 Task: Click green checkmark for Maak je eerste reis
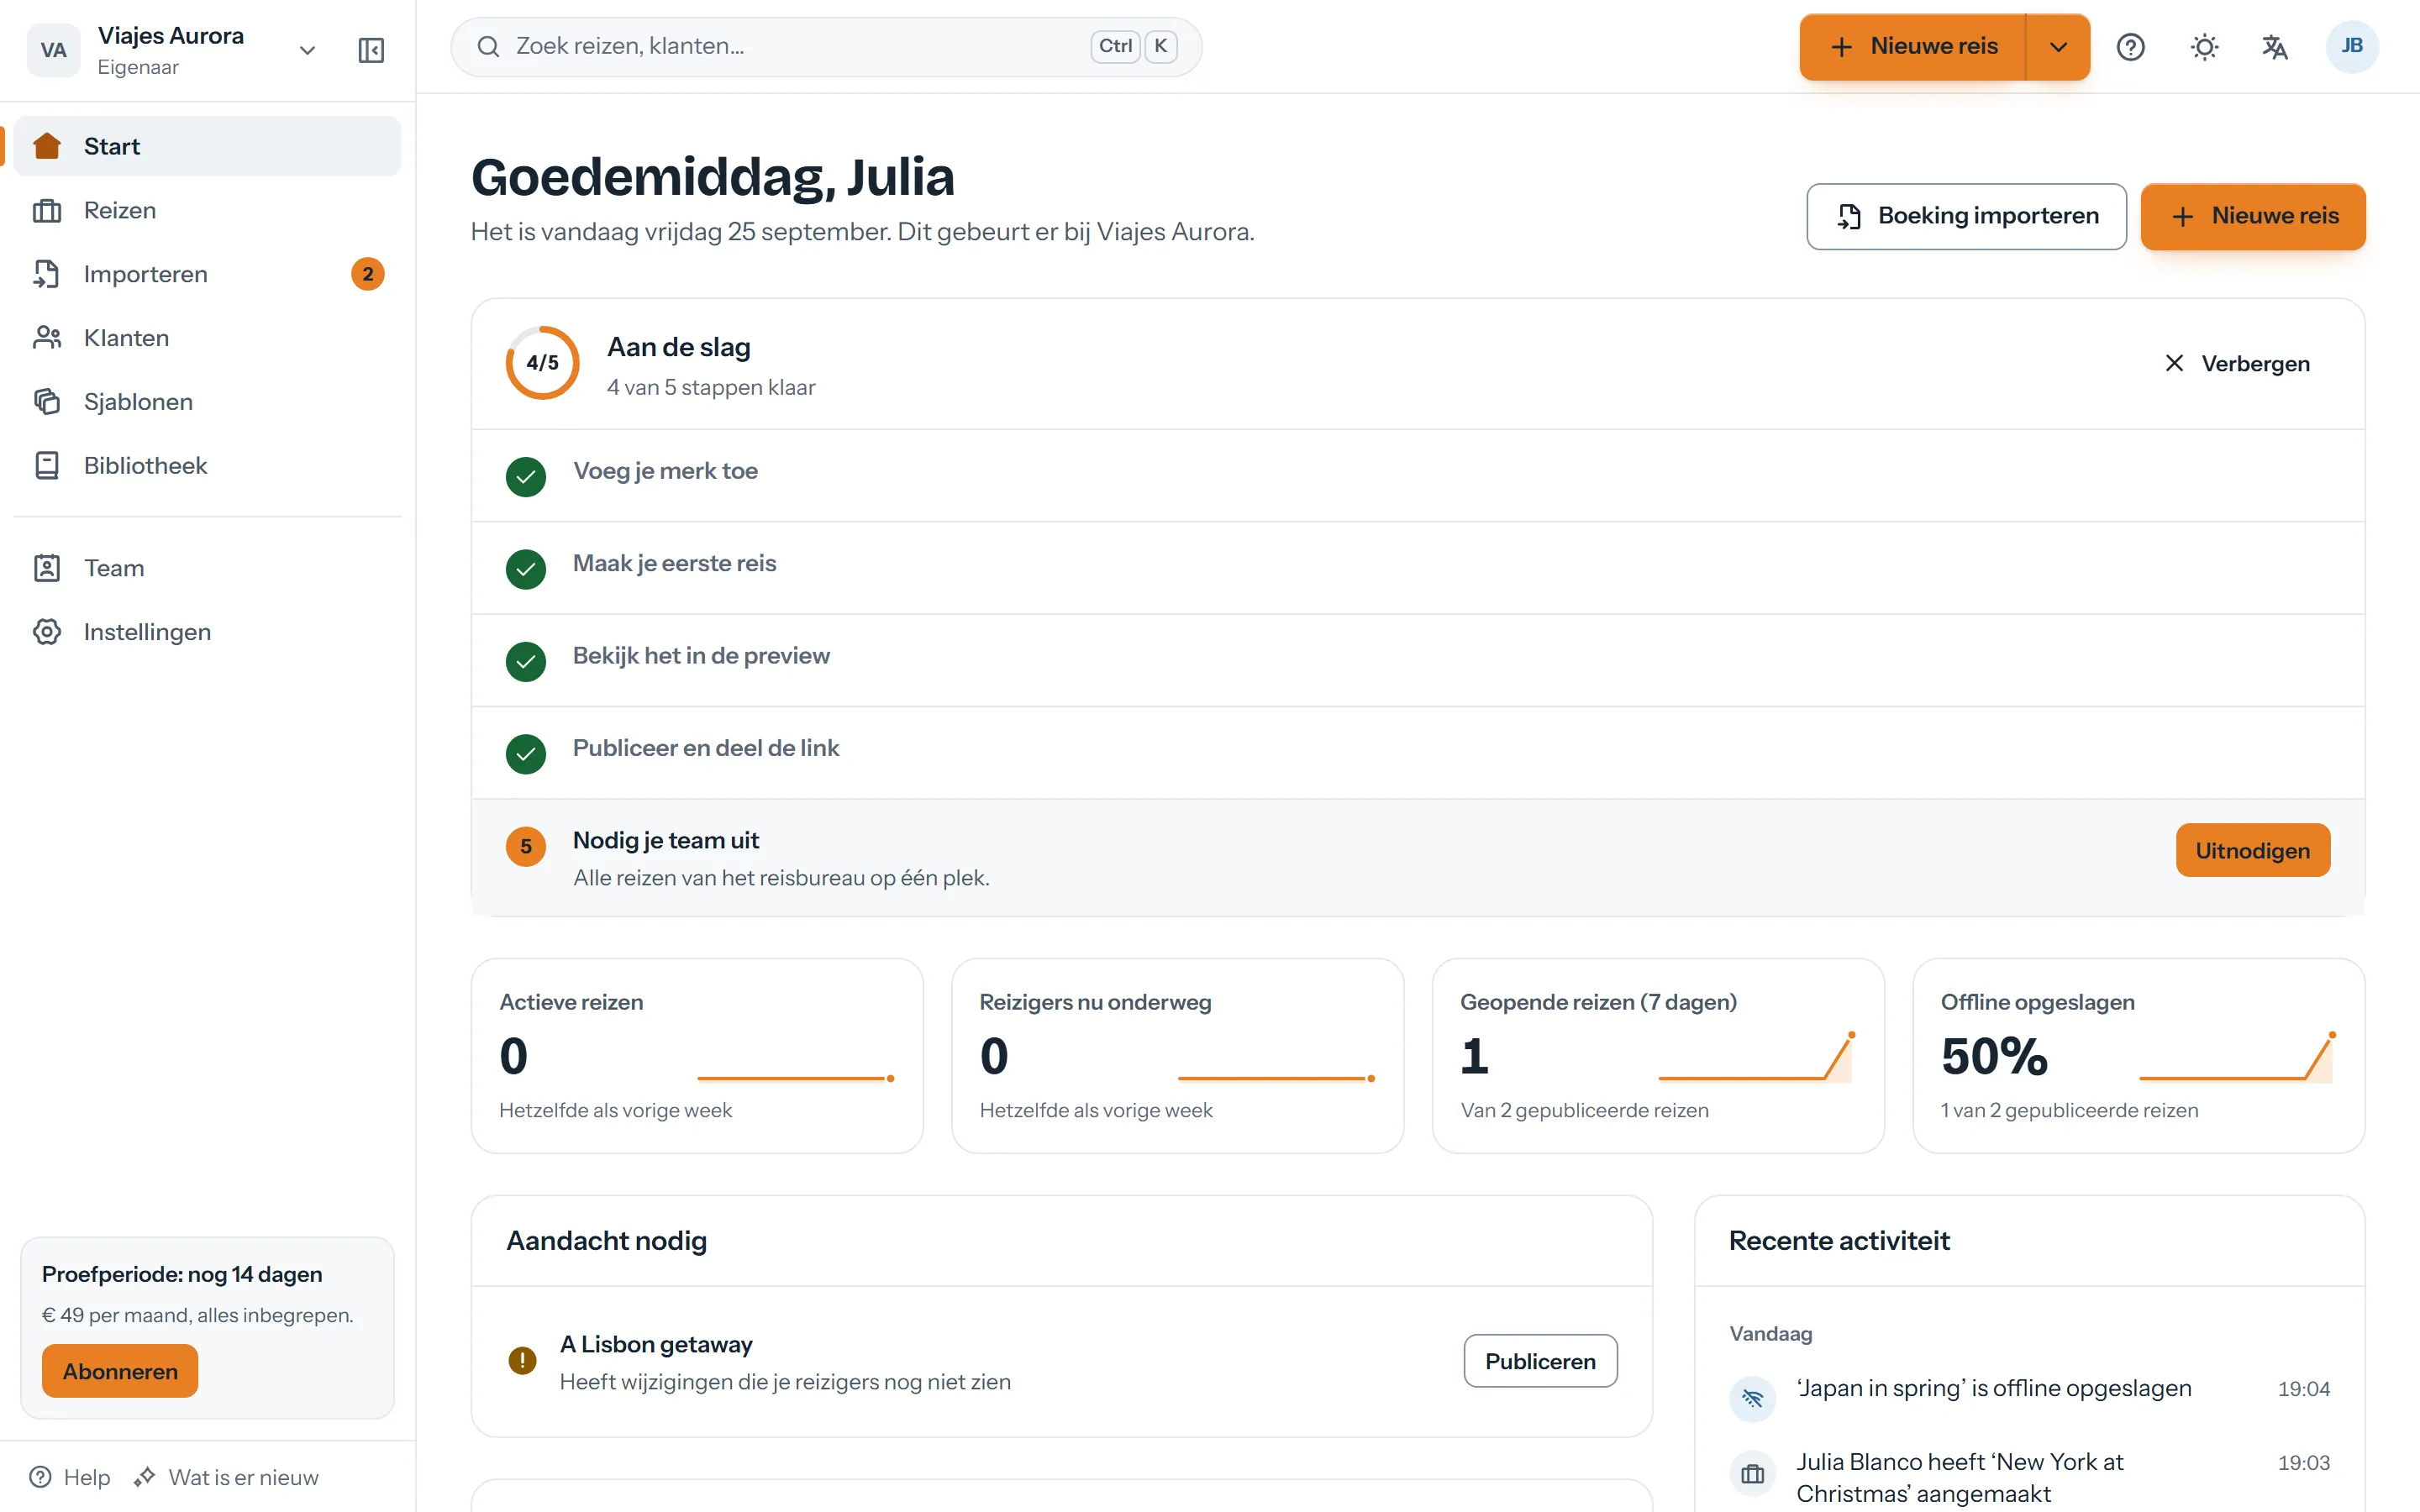click(x=526, y=569)
